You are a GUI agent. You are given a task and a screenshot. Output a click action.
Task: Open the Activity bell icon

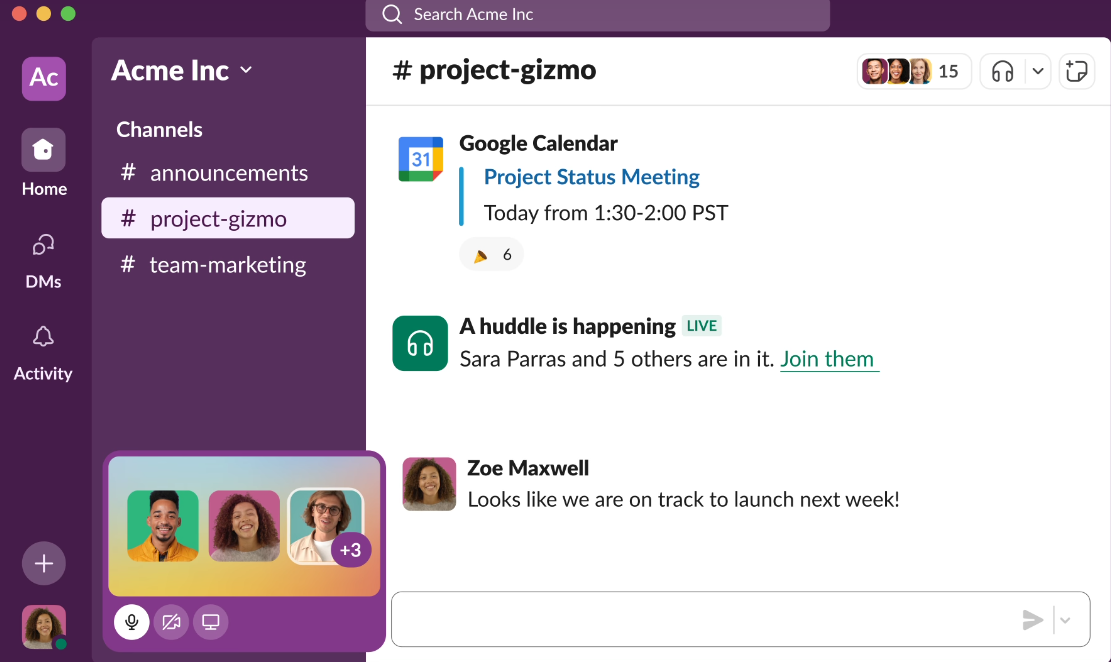click(x=43, y=336)
